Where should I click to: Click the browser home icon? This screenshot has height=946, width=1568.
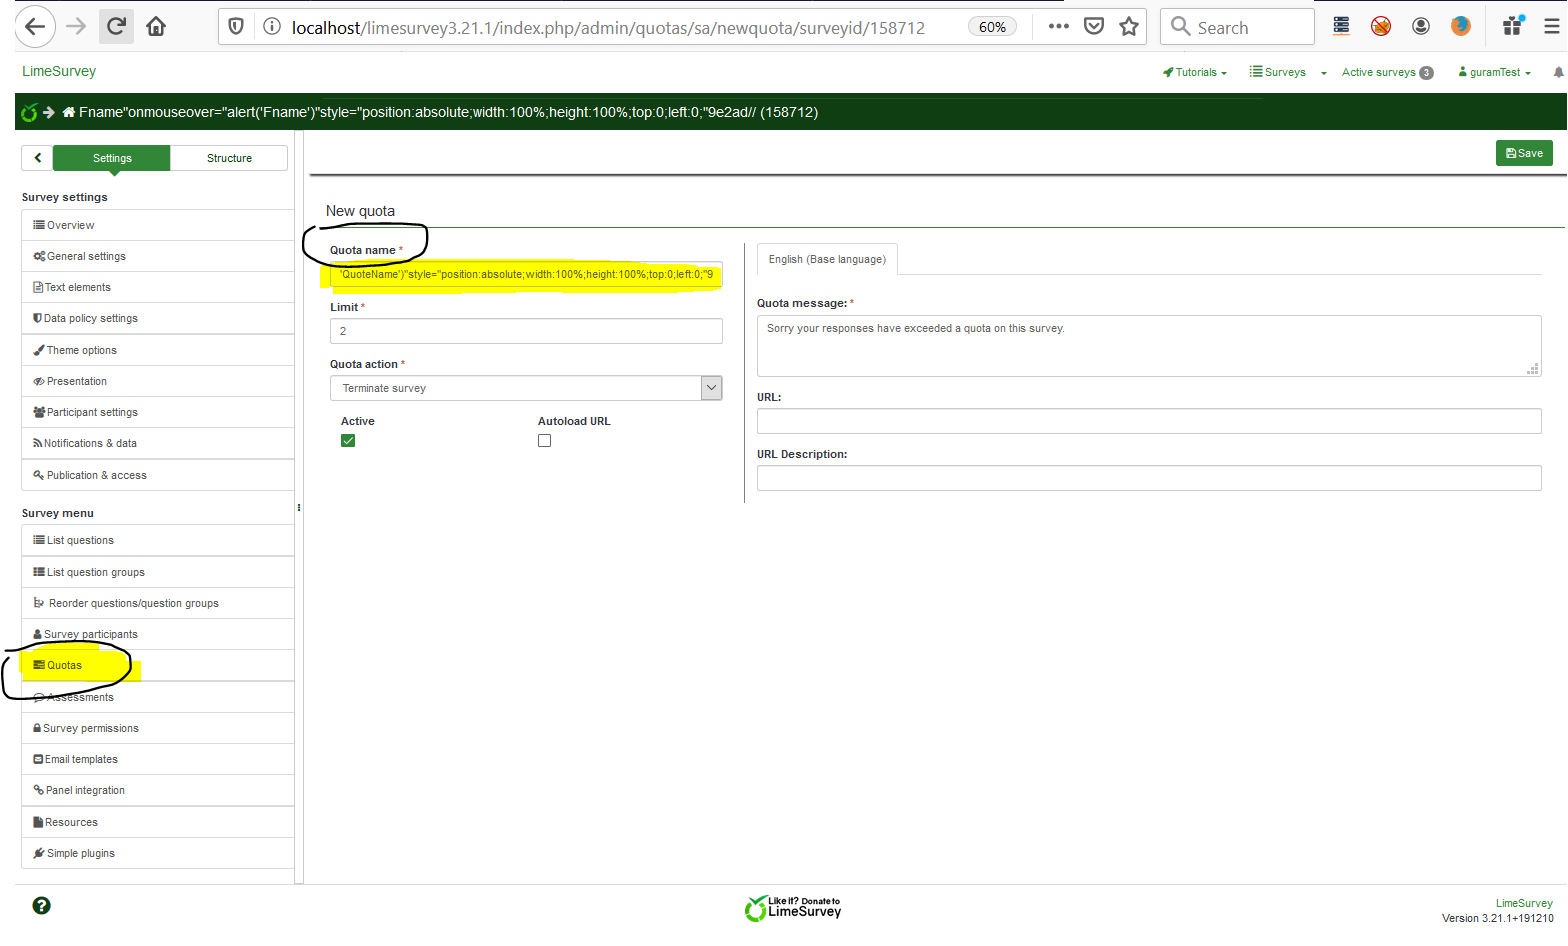(156, 27)
